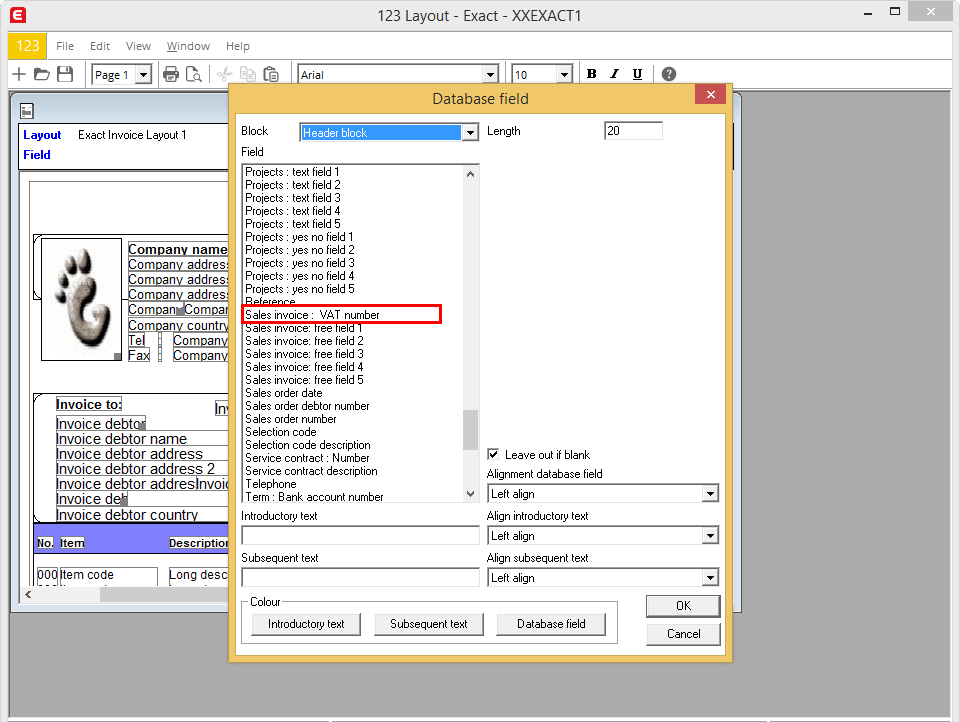Viewport: 960px width, 722px height.
Task: Click the 123 module icon in menu bar
Action: click(x=28, y=46)
